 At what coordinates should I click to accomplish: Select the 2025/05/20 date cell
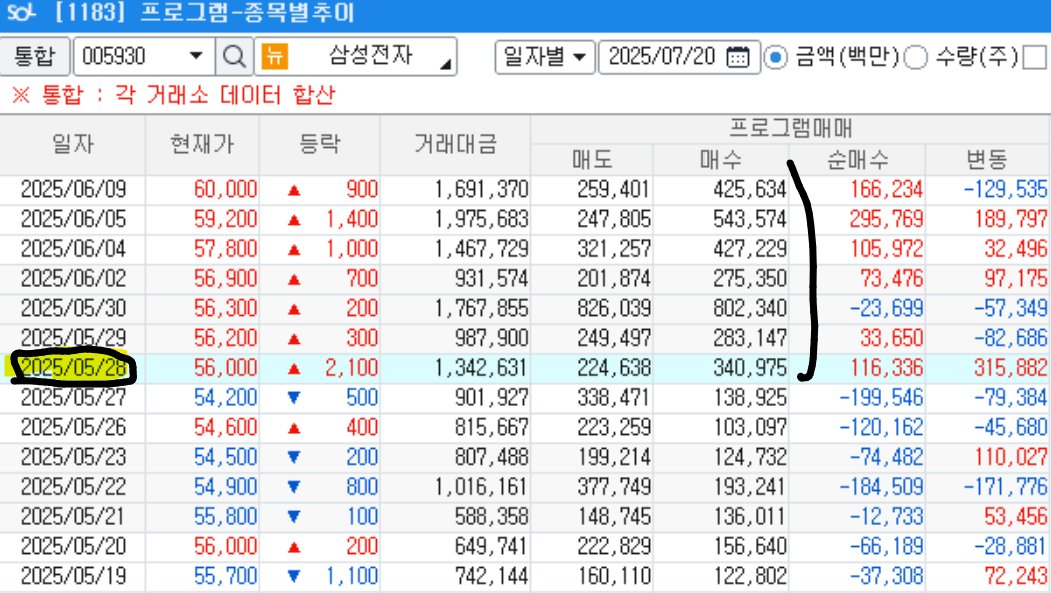tap(73, 546)
